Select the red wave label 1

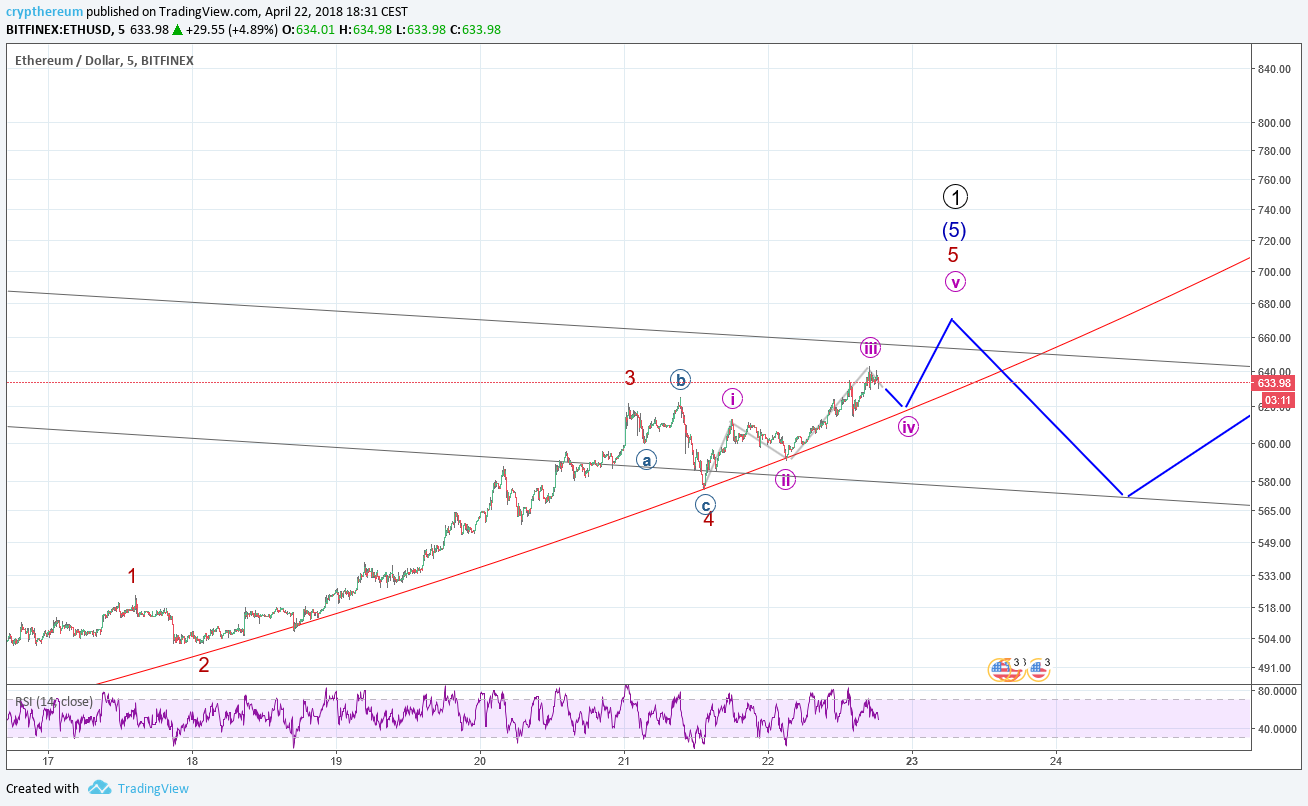pos(132,577)
